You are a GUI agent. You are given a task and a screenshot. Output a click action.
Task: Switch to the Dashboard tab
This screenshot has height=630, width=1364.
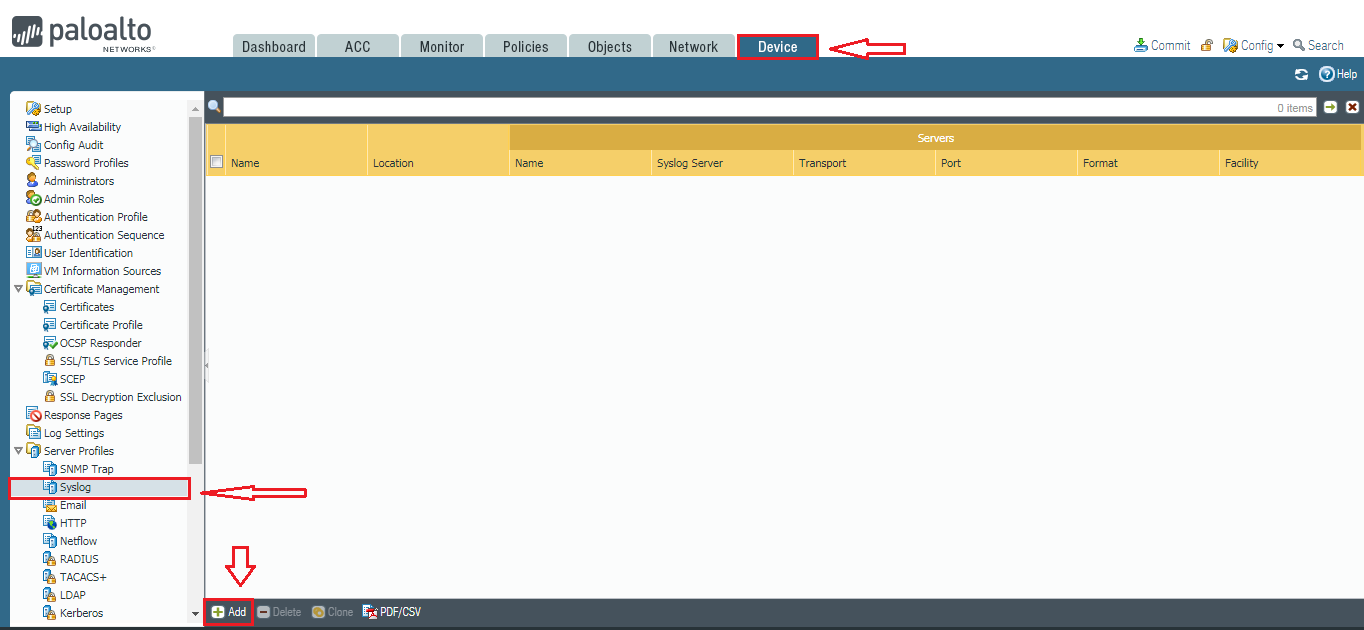(x=273, y=45)
